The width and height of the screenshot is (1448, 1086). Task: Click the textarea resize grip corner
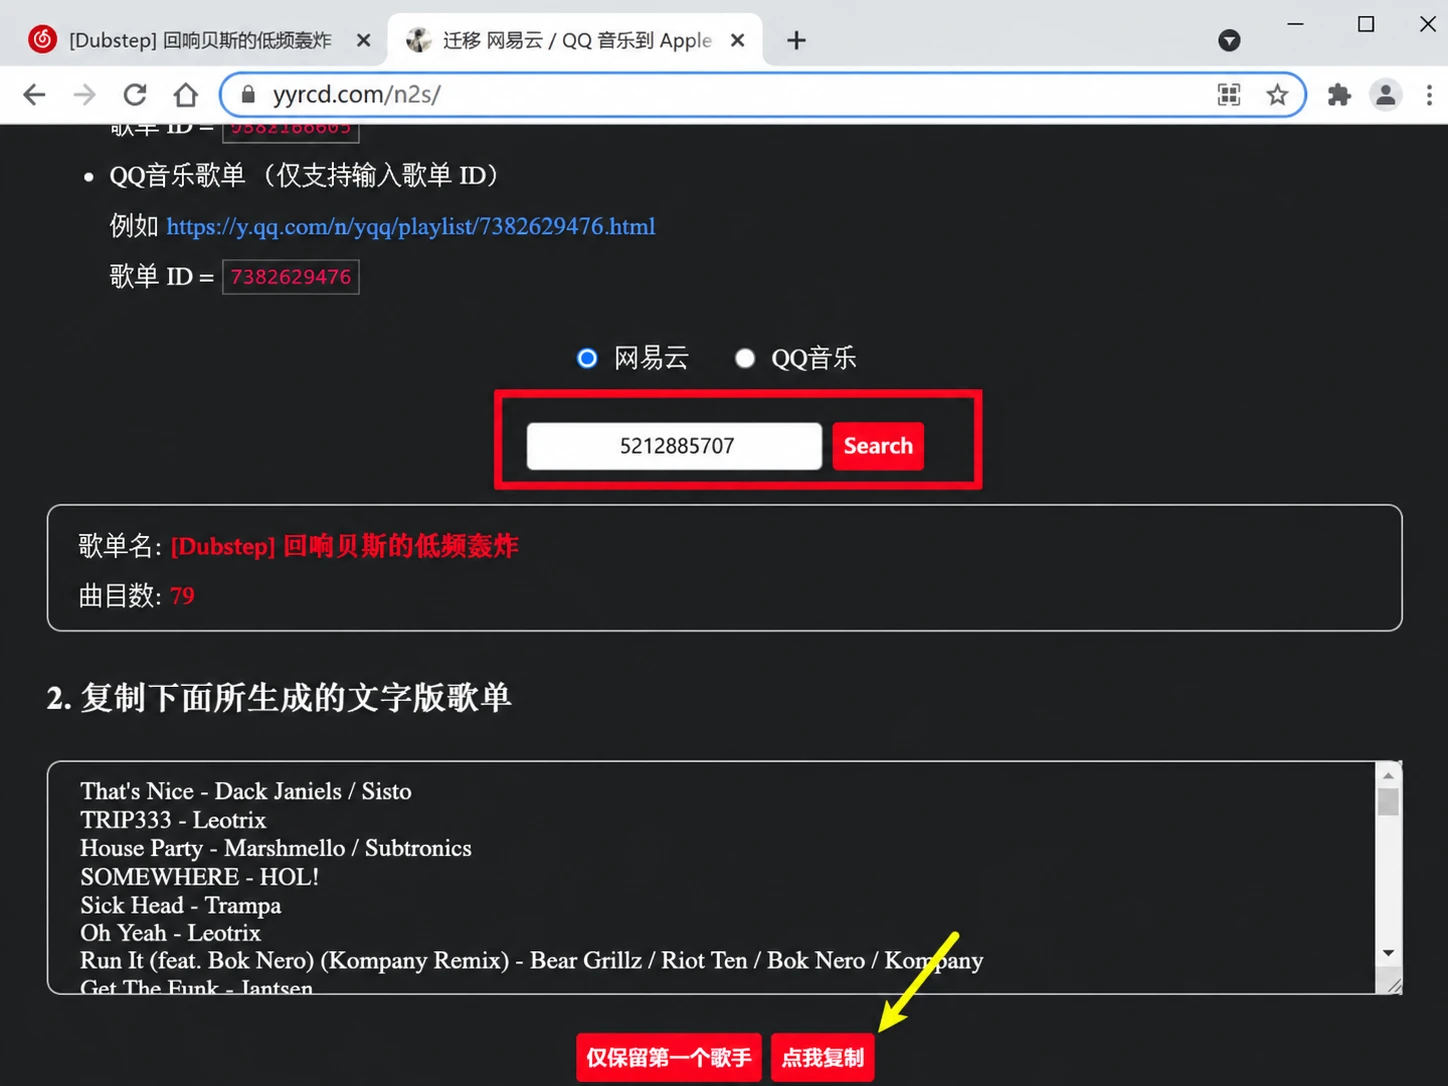1394,986
